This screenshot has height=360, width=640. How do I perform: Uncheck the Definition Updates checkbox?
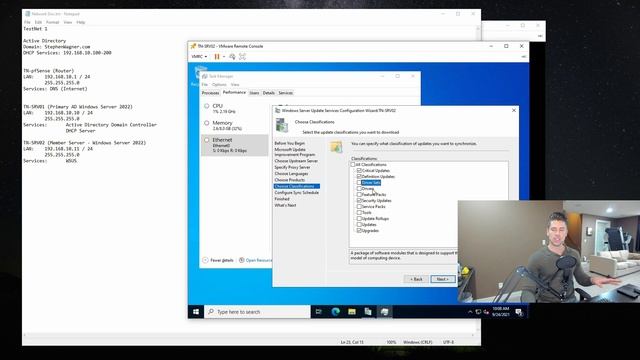359,176
